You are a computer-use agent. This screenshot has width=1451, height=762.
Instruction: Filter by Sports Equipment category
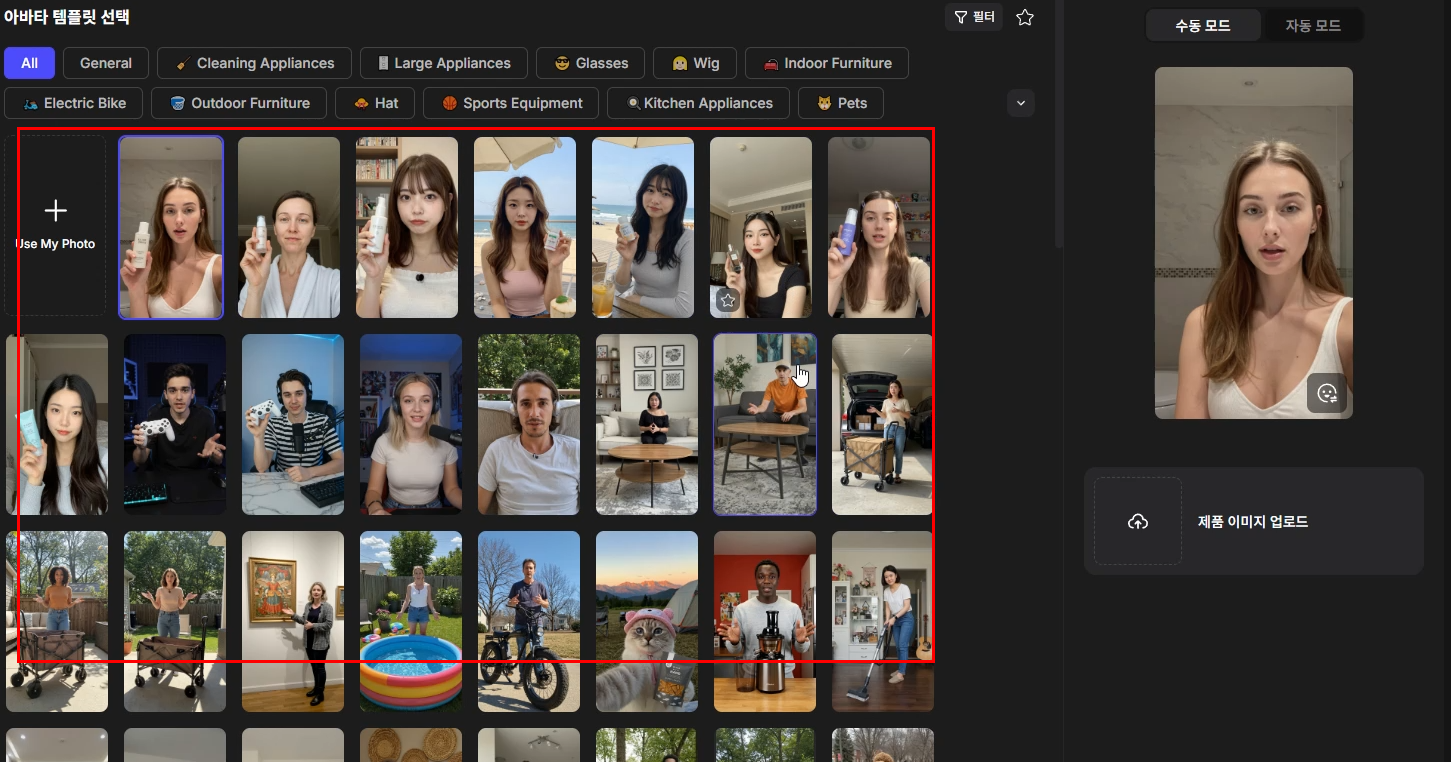pos(511,103)
